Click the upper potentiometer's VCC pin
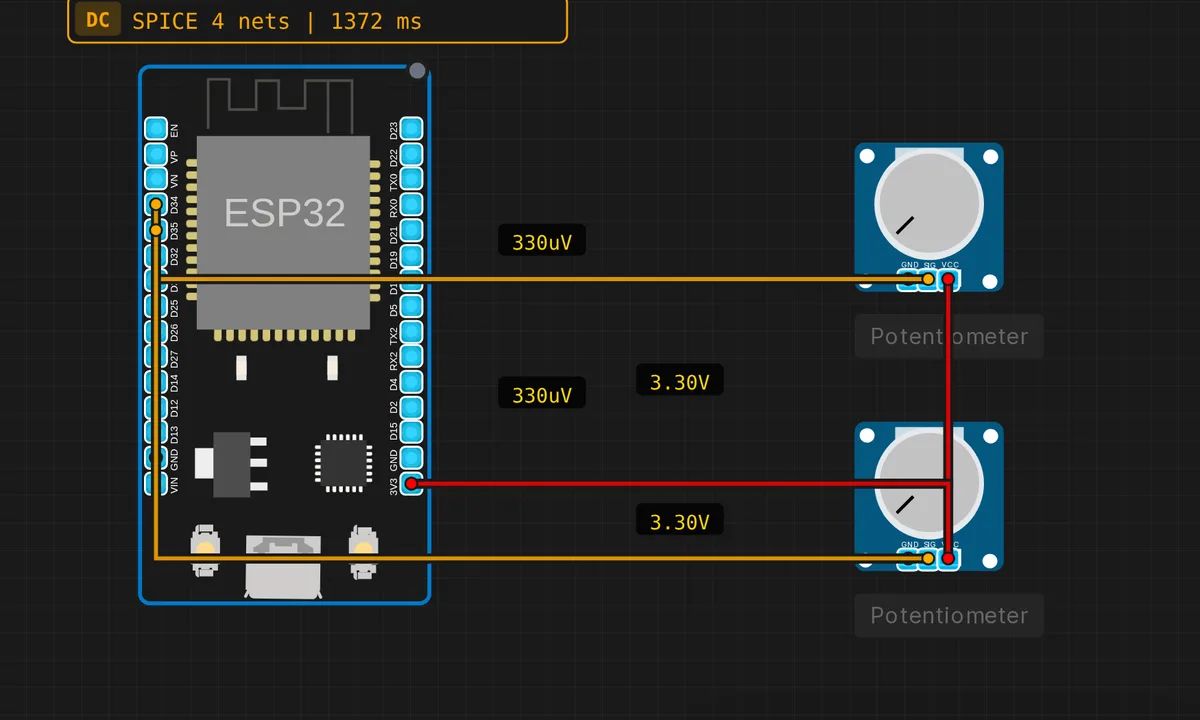Screen dimensions: 1200x720 tap(949, 280)
